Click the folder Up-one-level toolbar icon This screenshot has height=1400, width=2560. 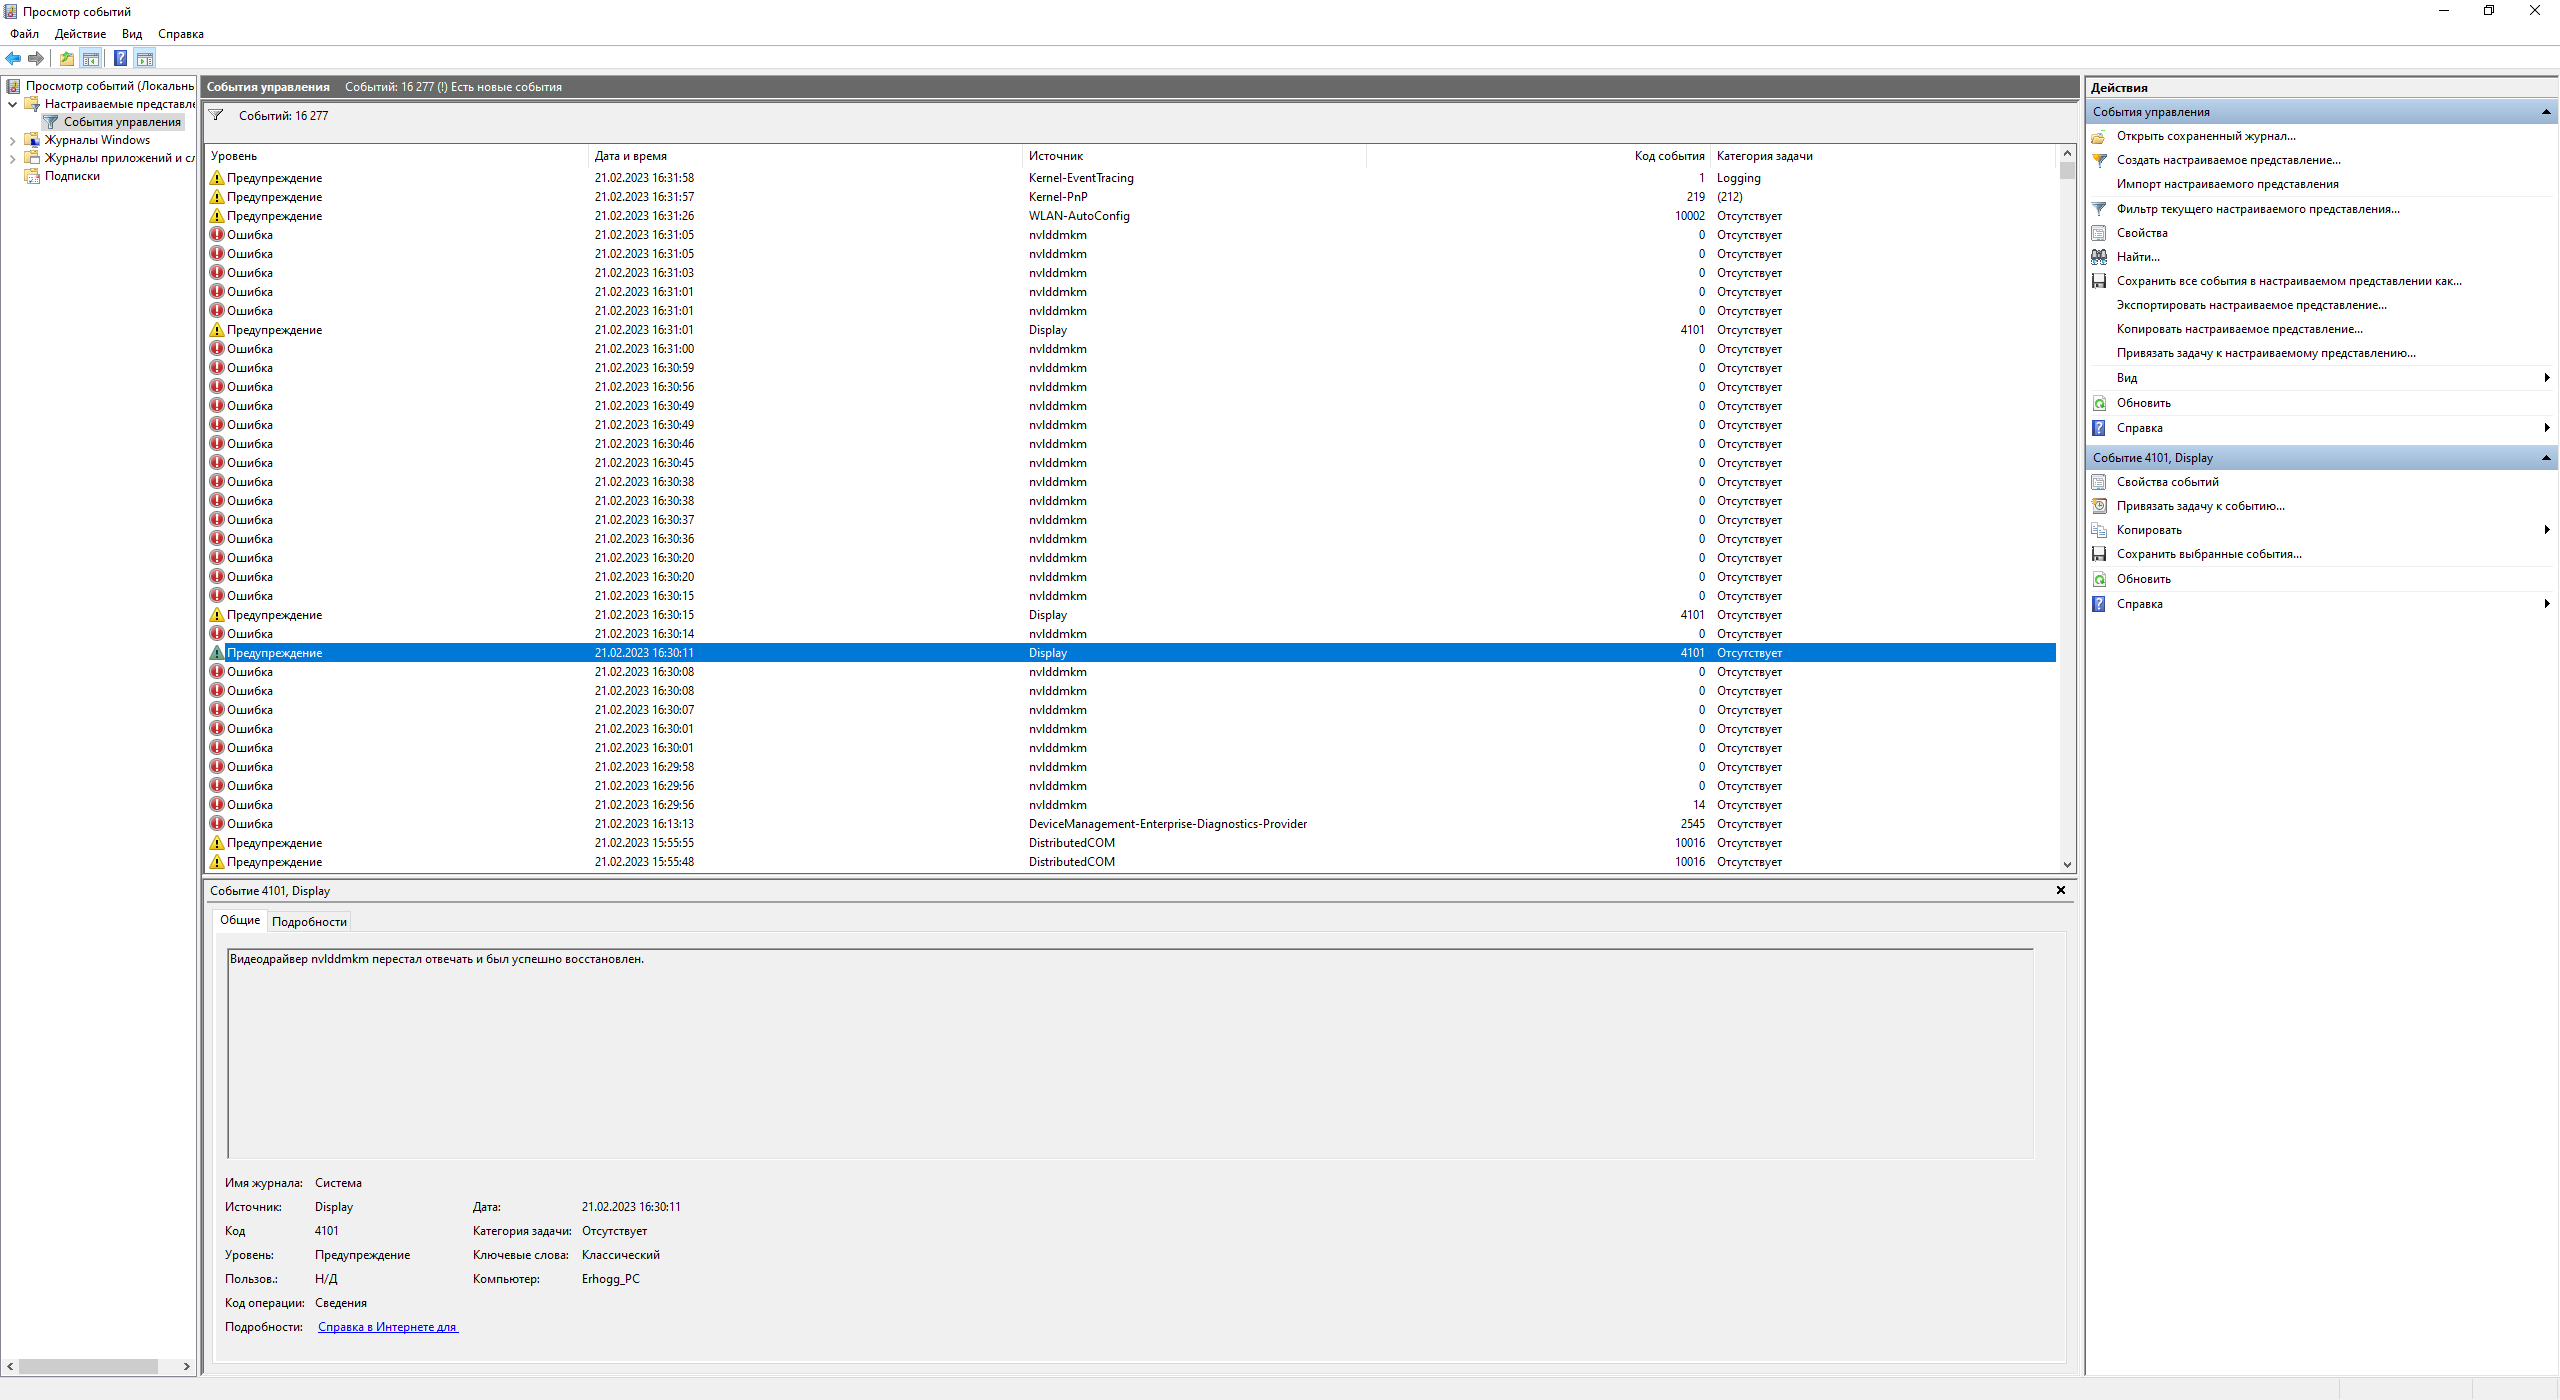click(x=66, y=58)
